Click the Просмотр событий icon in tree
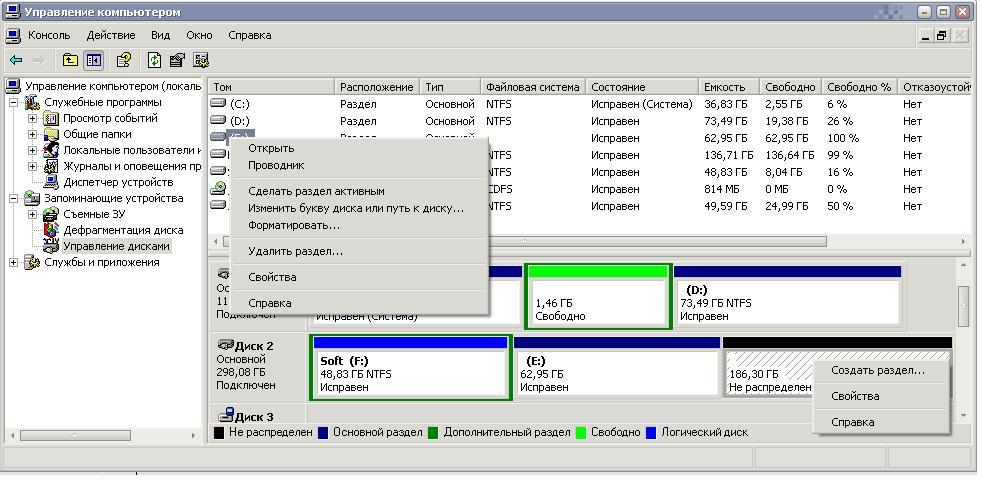The image size is (982, 486). coord(51,118)
